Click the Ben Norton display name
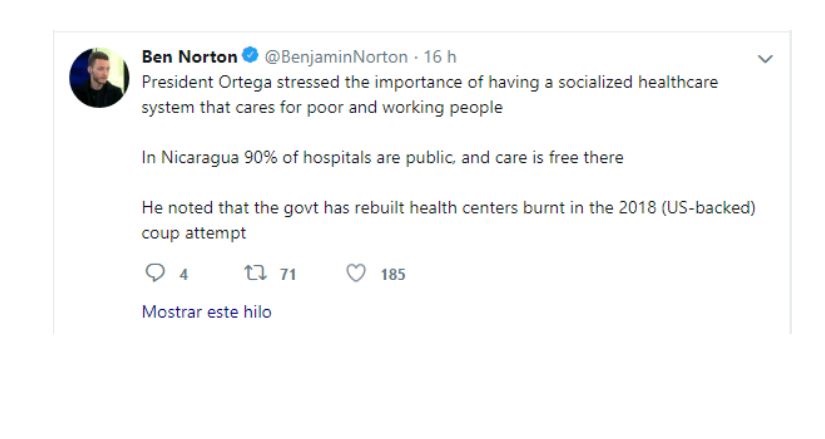 [x=190, y=57]
